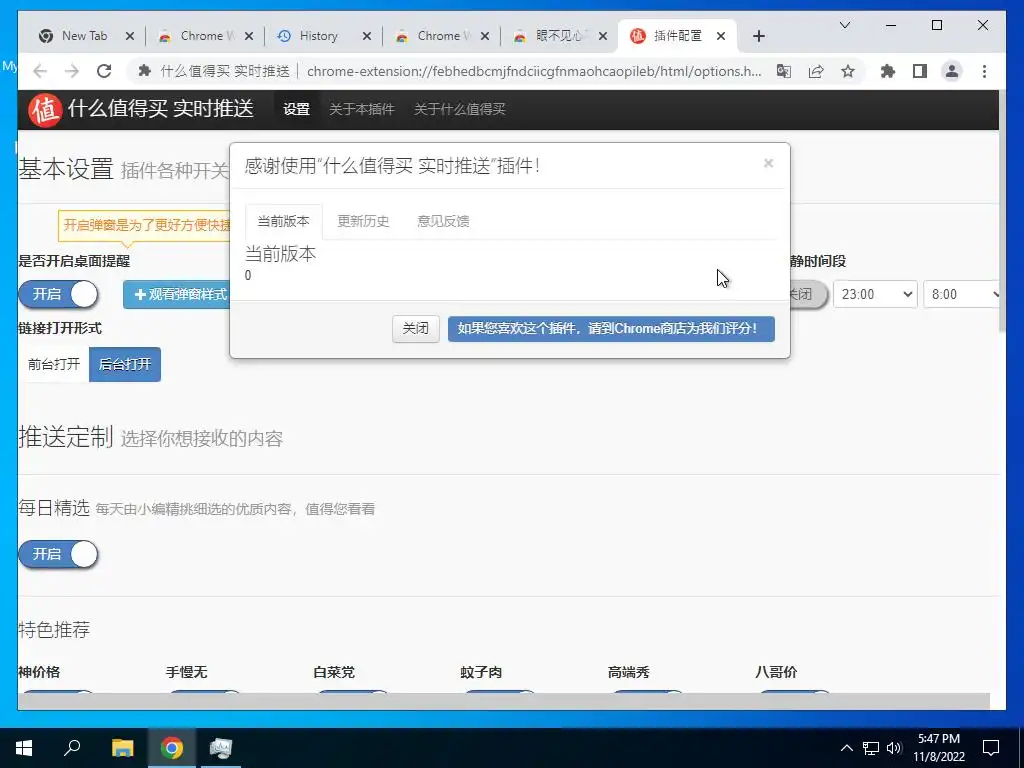1024x768 pixels.
Task: Expand the tab search chevron
Action: click(x=844, y=25)
